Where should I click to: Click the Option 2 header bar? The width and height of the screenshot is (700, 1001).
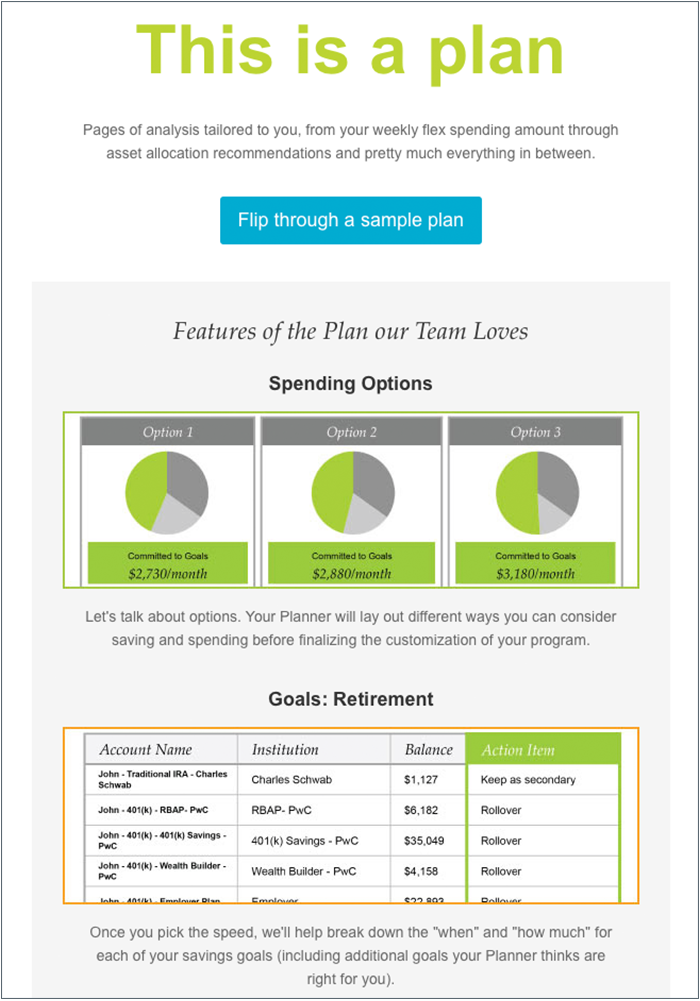(x=352, y=432)
